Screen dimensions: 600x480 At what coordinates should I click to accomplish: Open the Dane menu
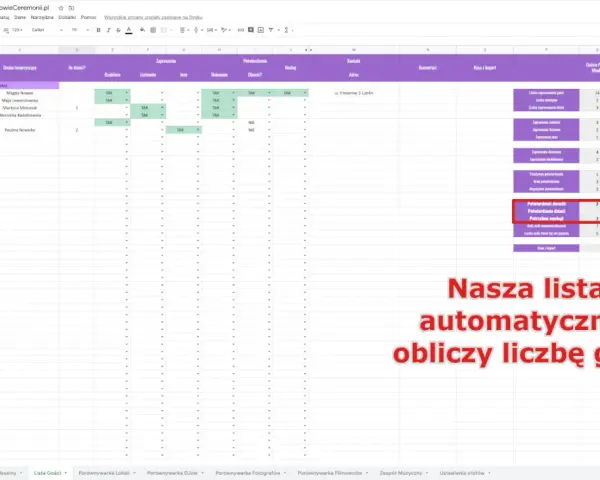coord(20,17)
